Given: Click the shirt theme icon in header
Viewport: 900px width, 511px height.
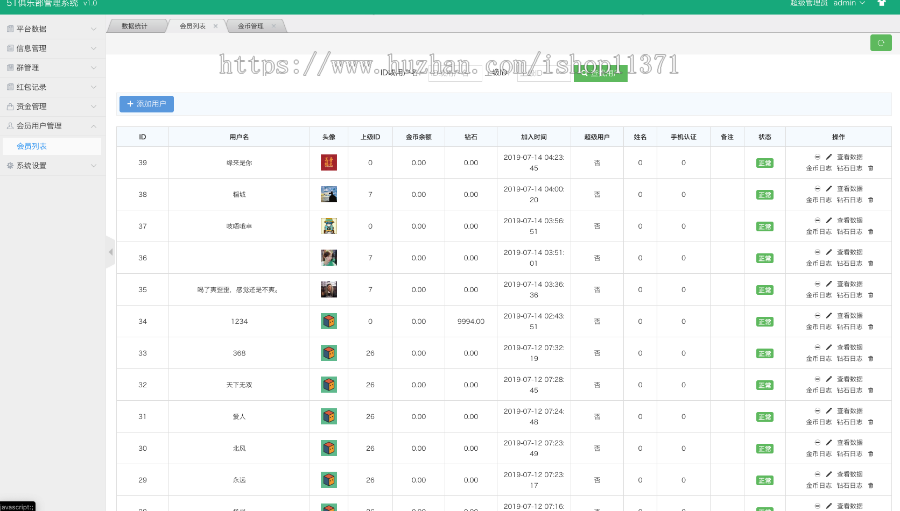Looking at the screenshot, I should [x=882, y=3].
